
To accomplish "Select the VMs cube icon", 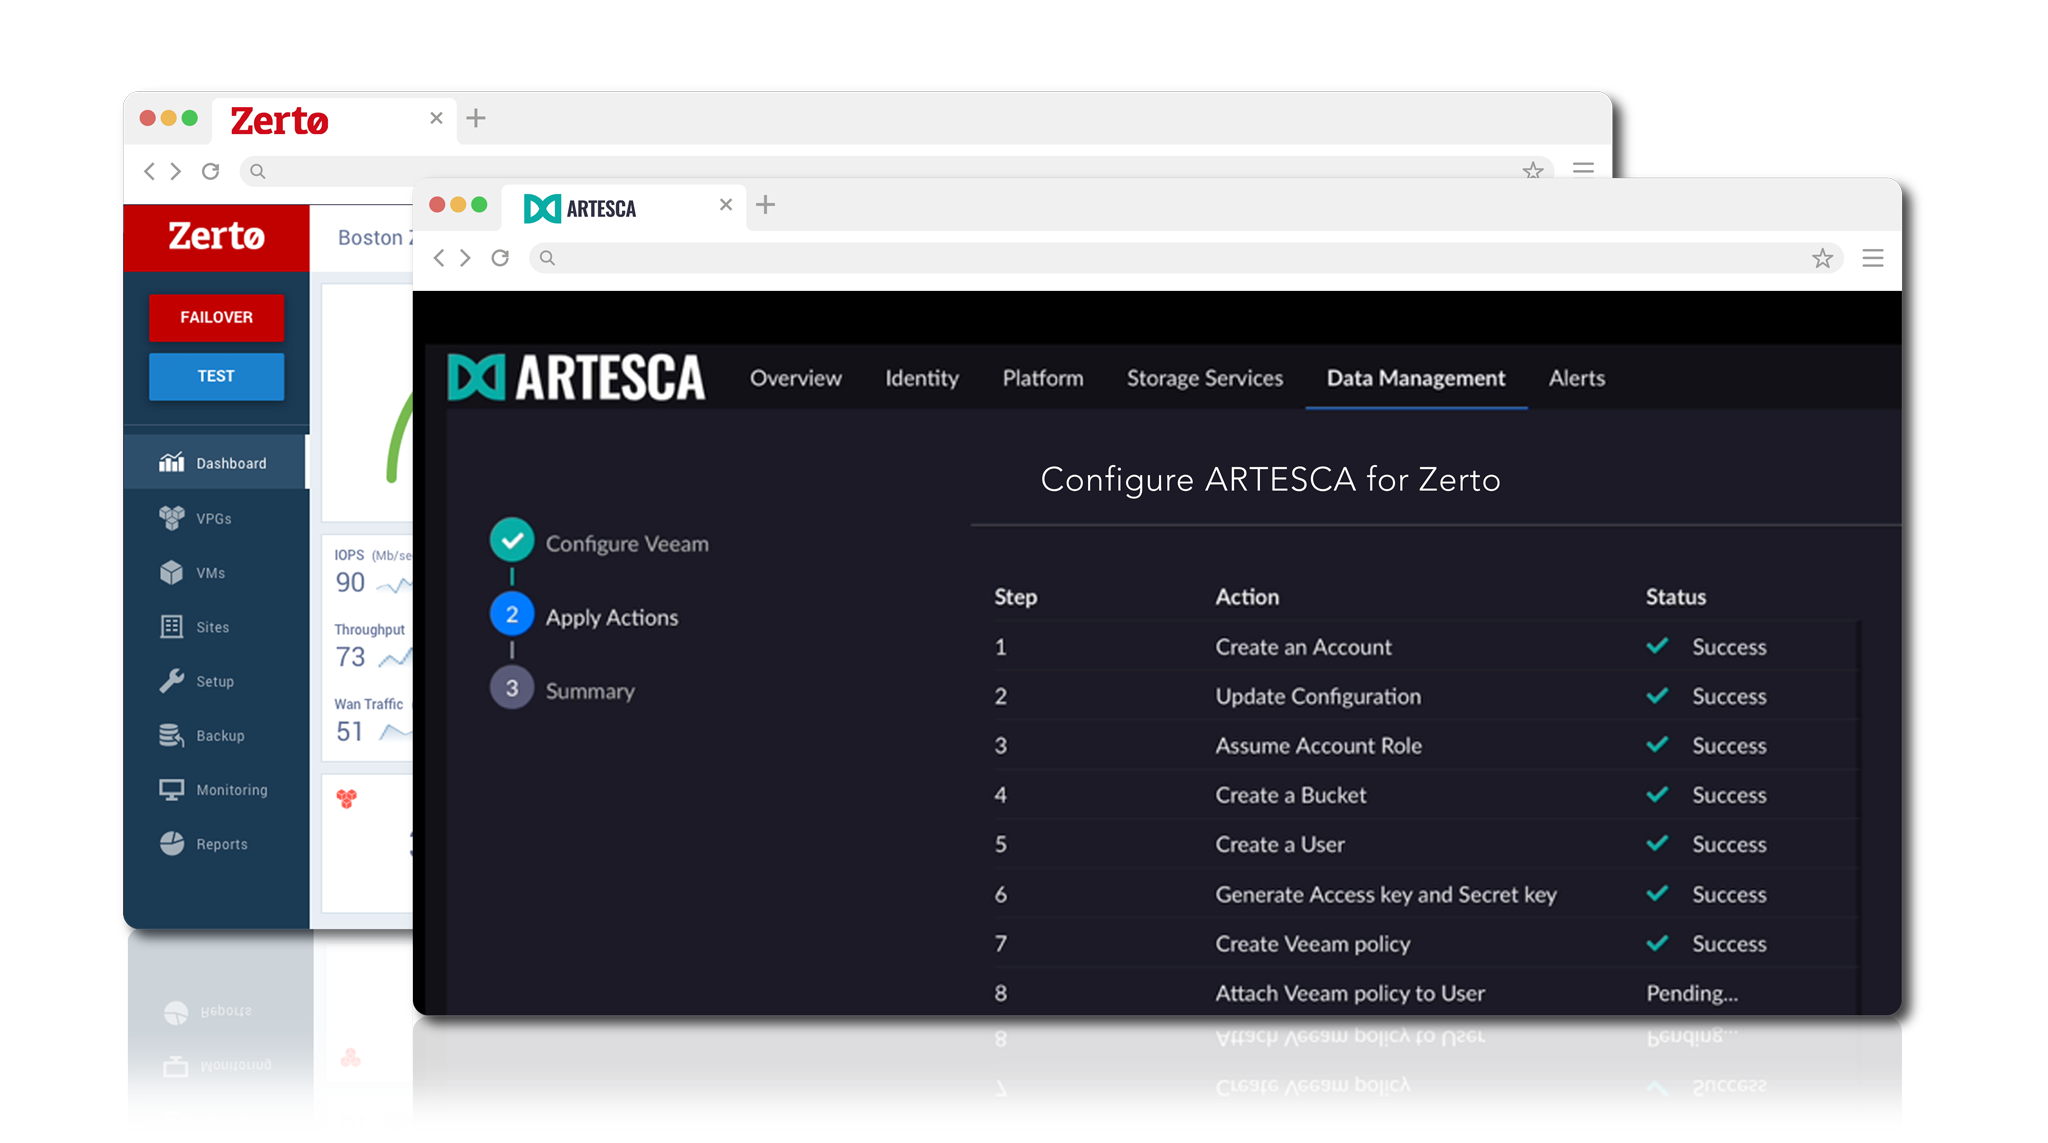I will tap(172, 572).
